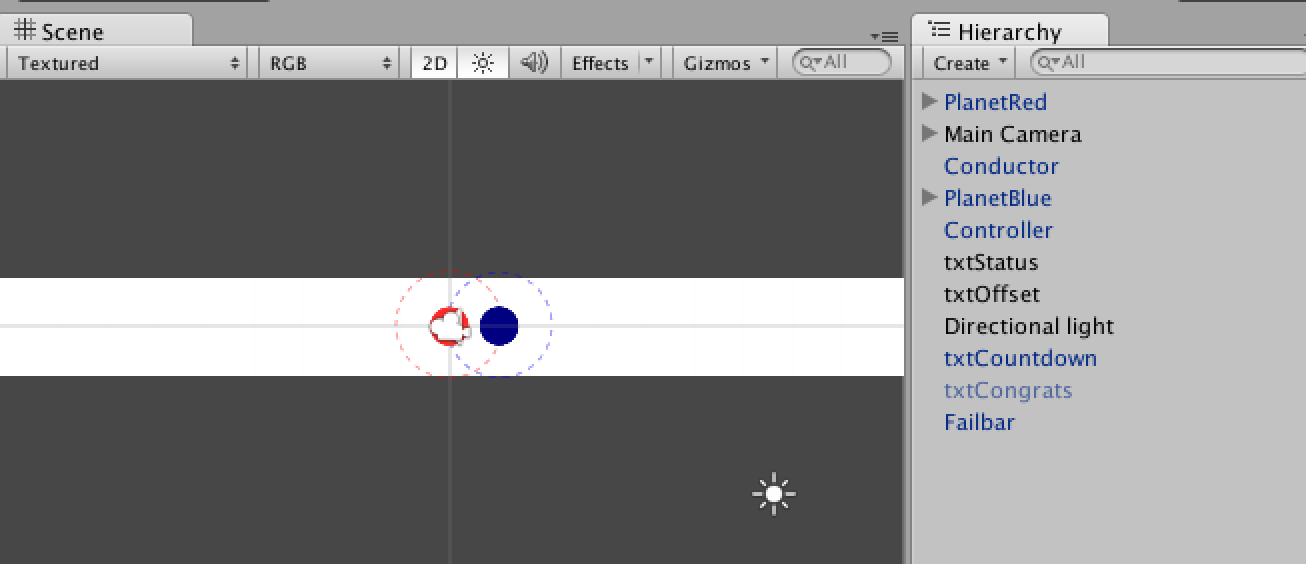
Task: Select txtCongrats in Hierarchy
Action: pos(1008,390)
